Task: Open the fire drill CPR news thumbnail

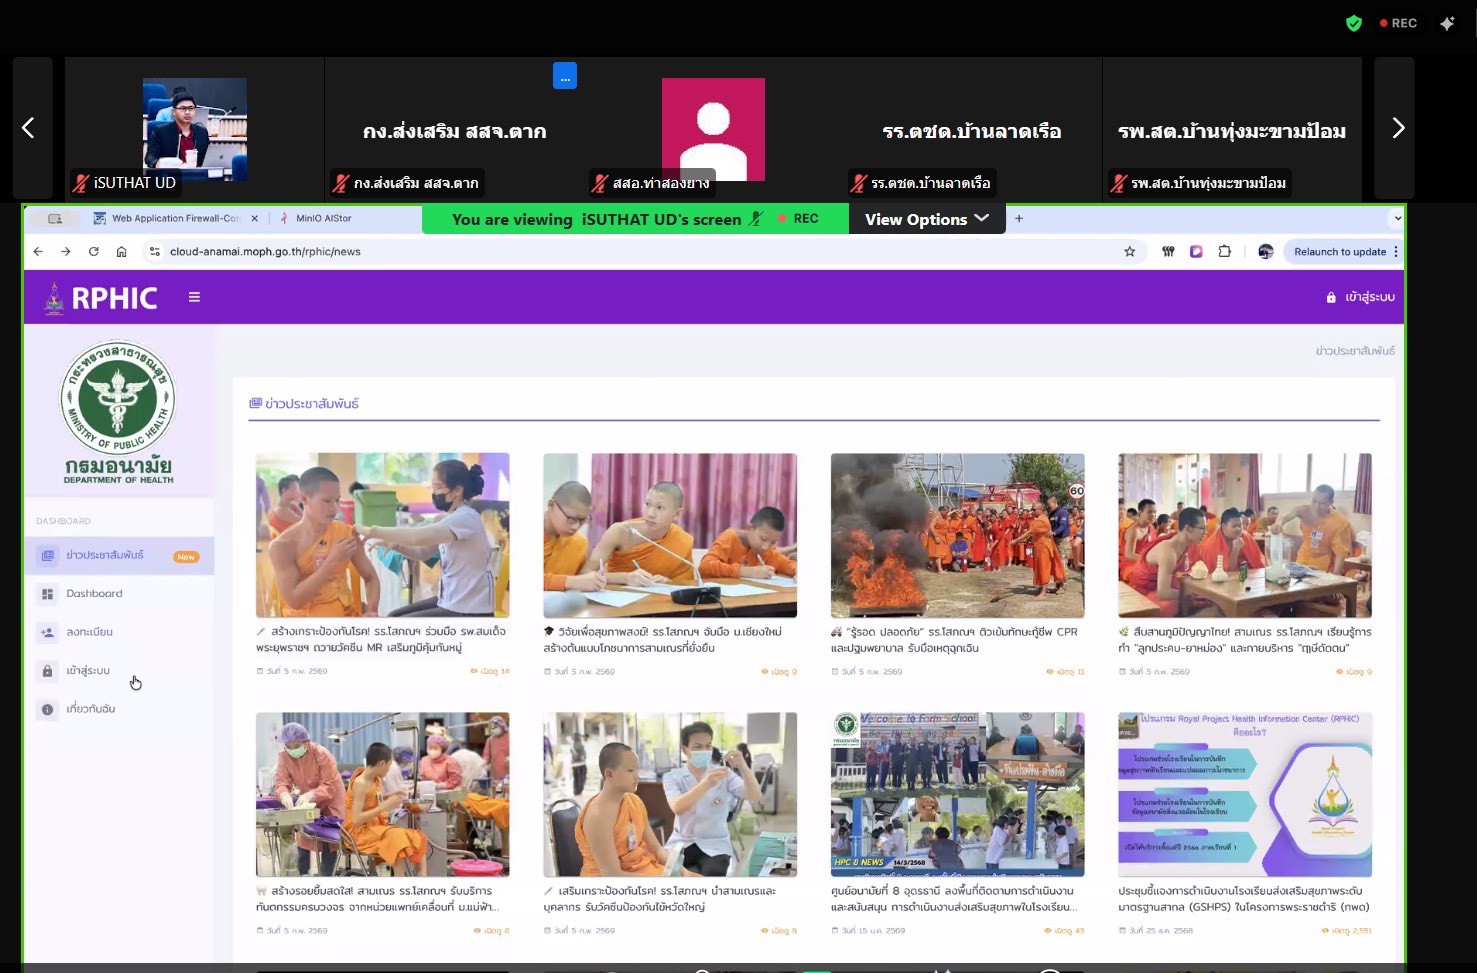Action: [x=957, y=535]
